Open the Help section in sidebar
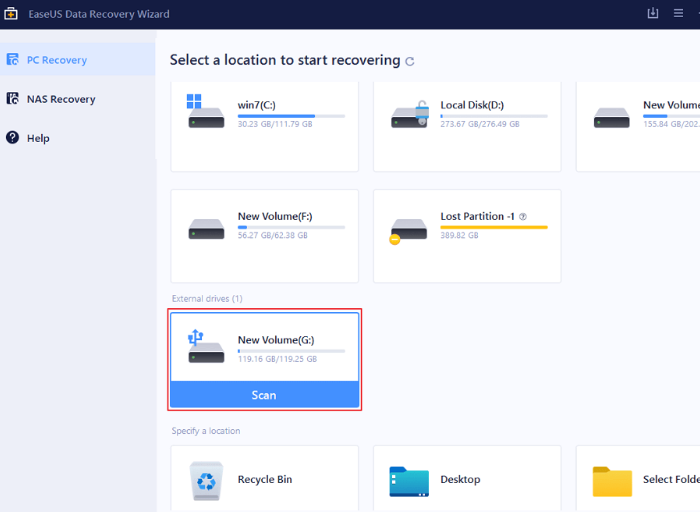This screenshot has height=512, width=700. coord(38,138)
